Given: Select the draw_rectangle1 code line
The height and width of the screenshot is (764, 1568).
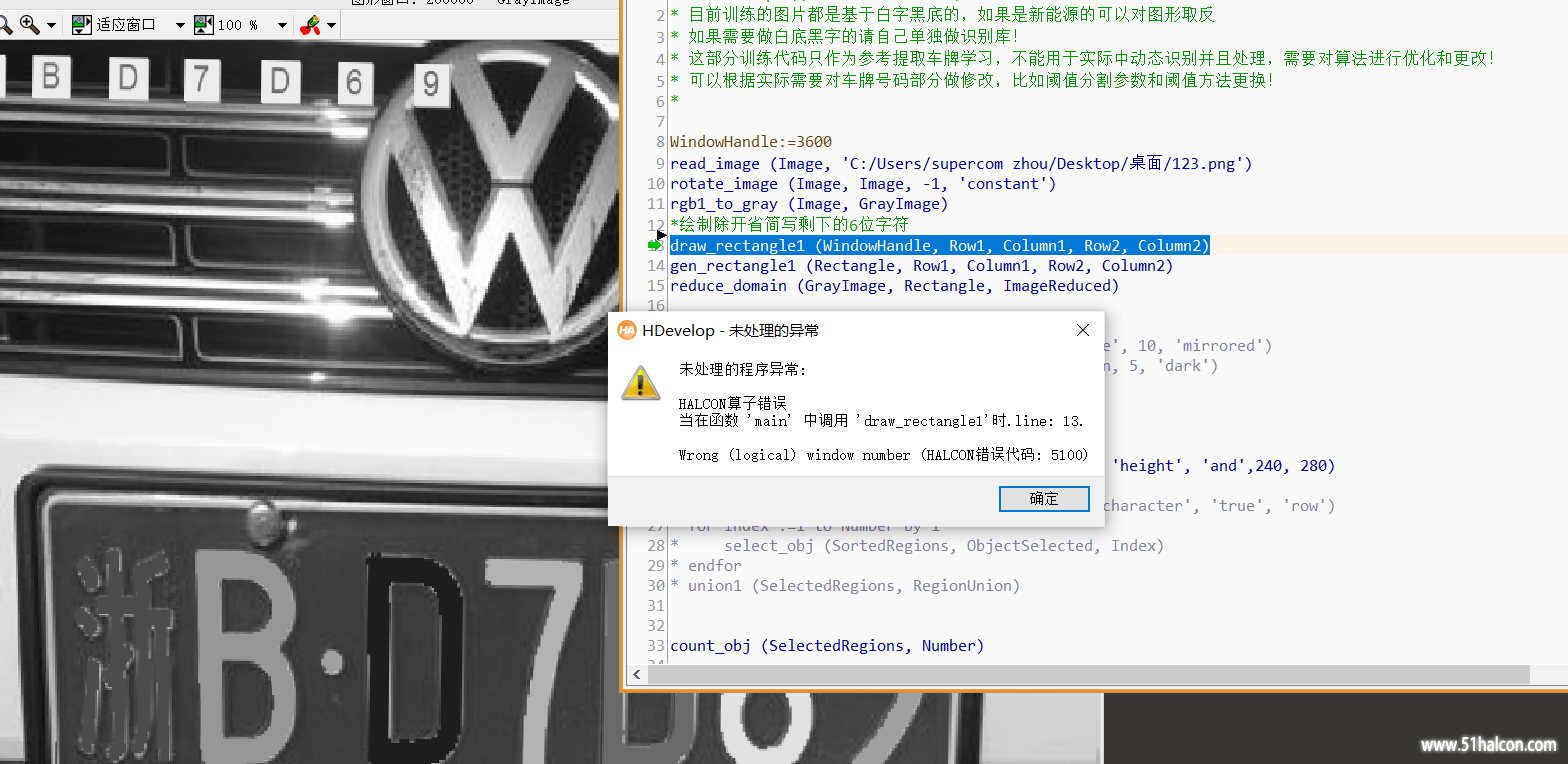Looking at the screenshot, I should [940, 245].
